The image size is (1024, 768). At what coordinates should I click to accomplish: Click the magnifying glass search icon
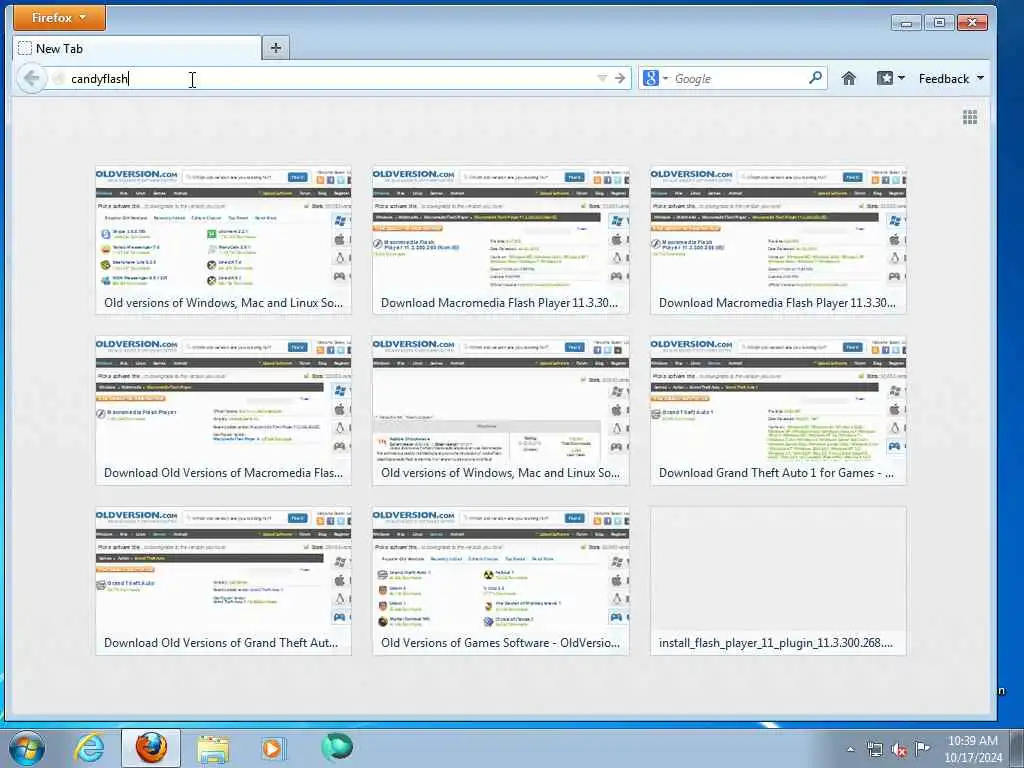click(815, 78)
